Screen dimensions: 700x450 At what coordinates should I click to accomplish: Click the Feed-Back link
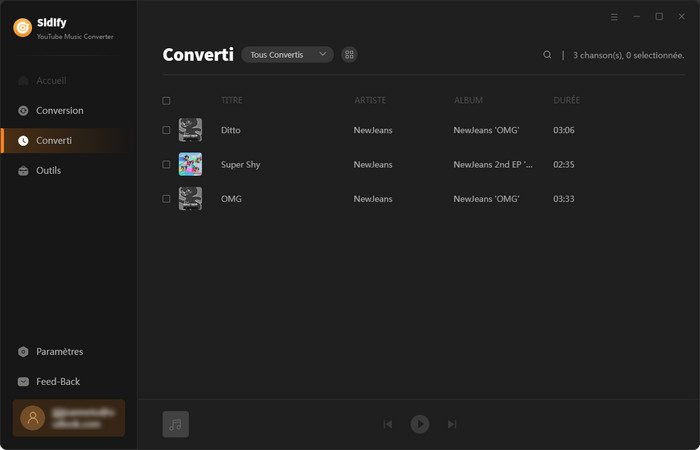57,381
